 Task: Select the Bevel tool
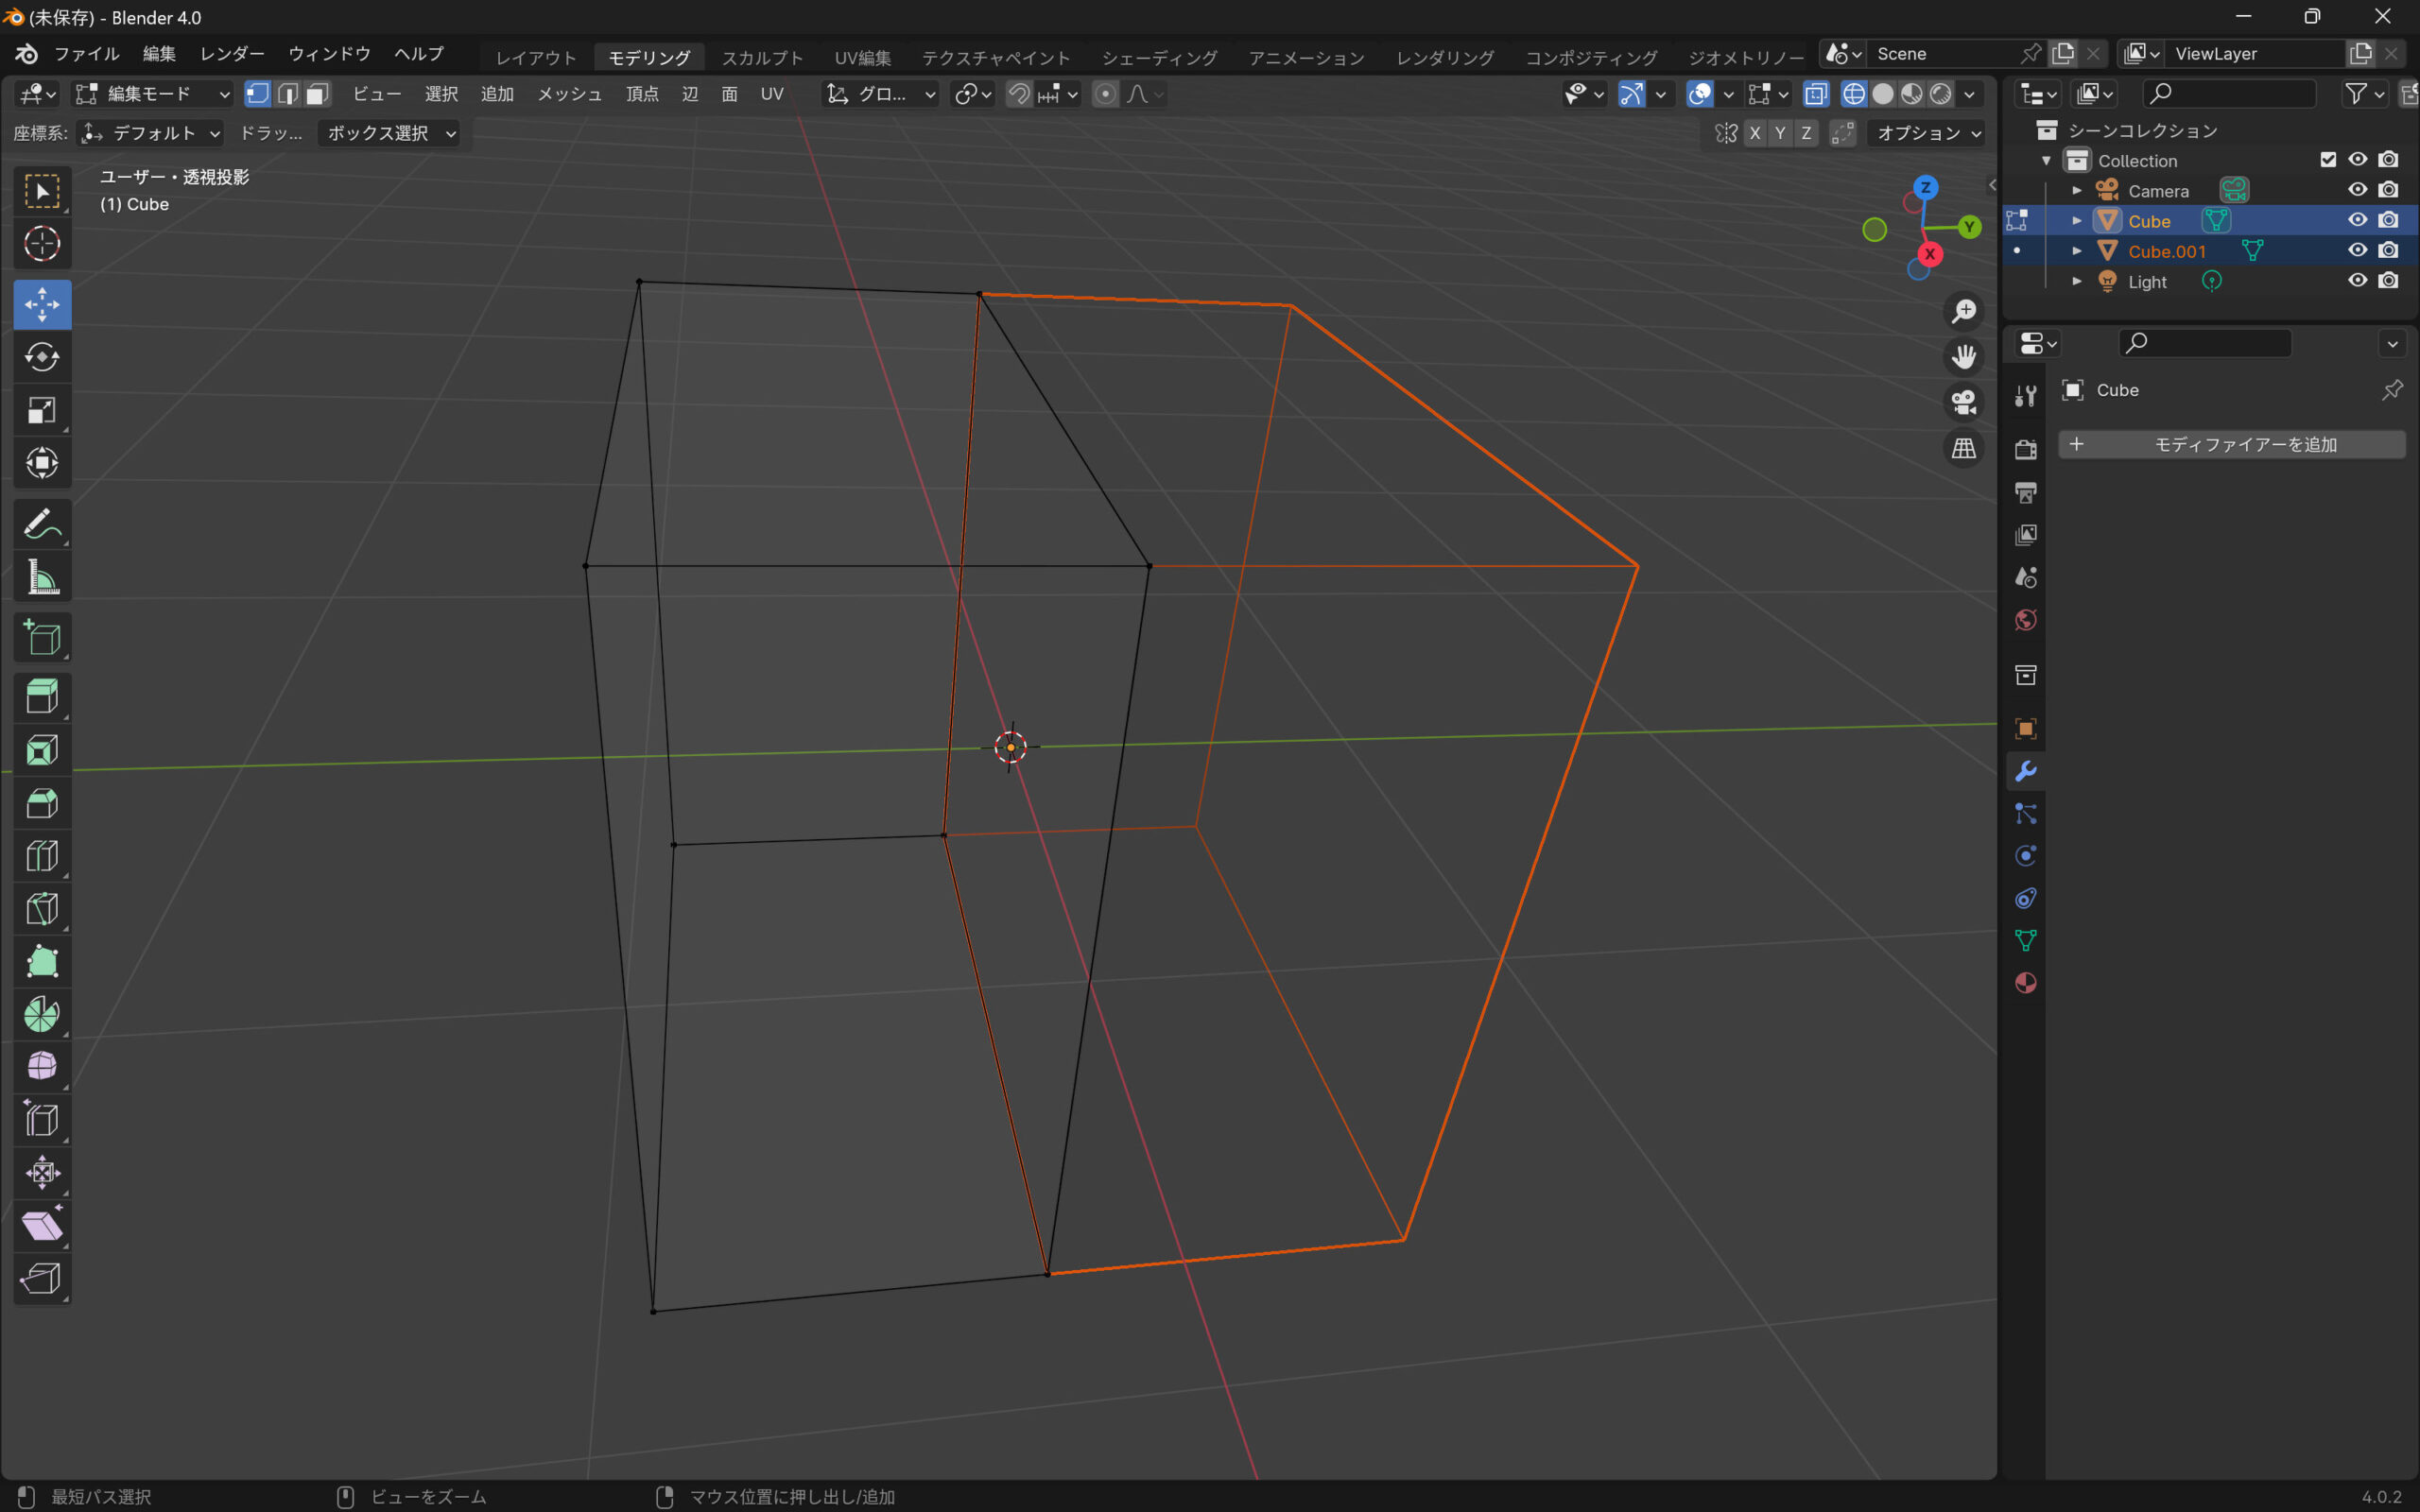pyautogui.click(x=42, y=803)
